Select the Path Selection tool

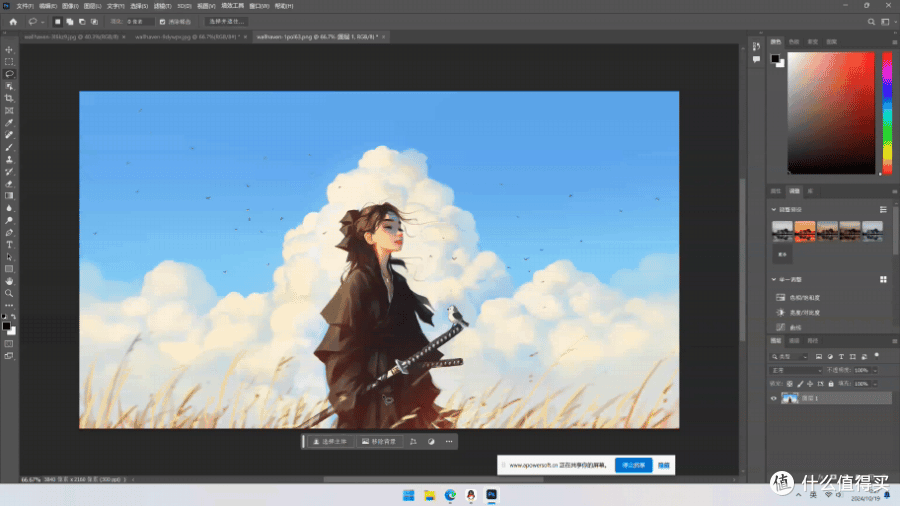click(x=9, y=257)
